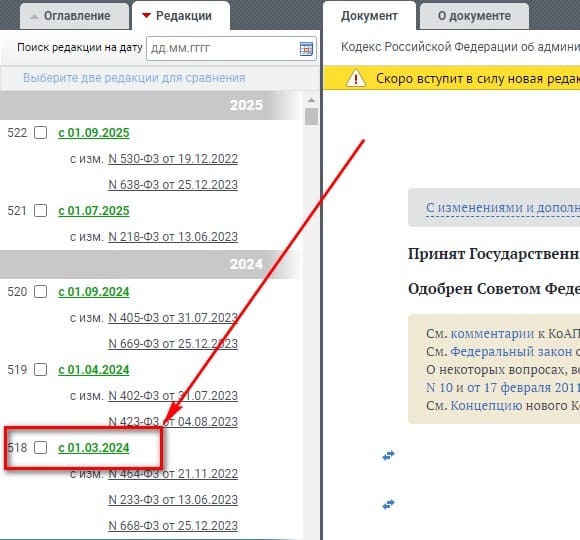Open law N 668-ФЗ от 25.12.2023
The image size is (580, 540).
click(173, 526)
